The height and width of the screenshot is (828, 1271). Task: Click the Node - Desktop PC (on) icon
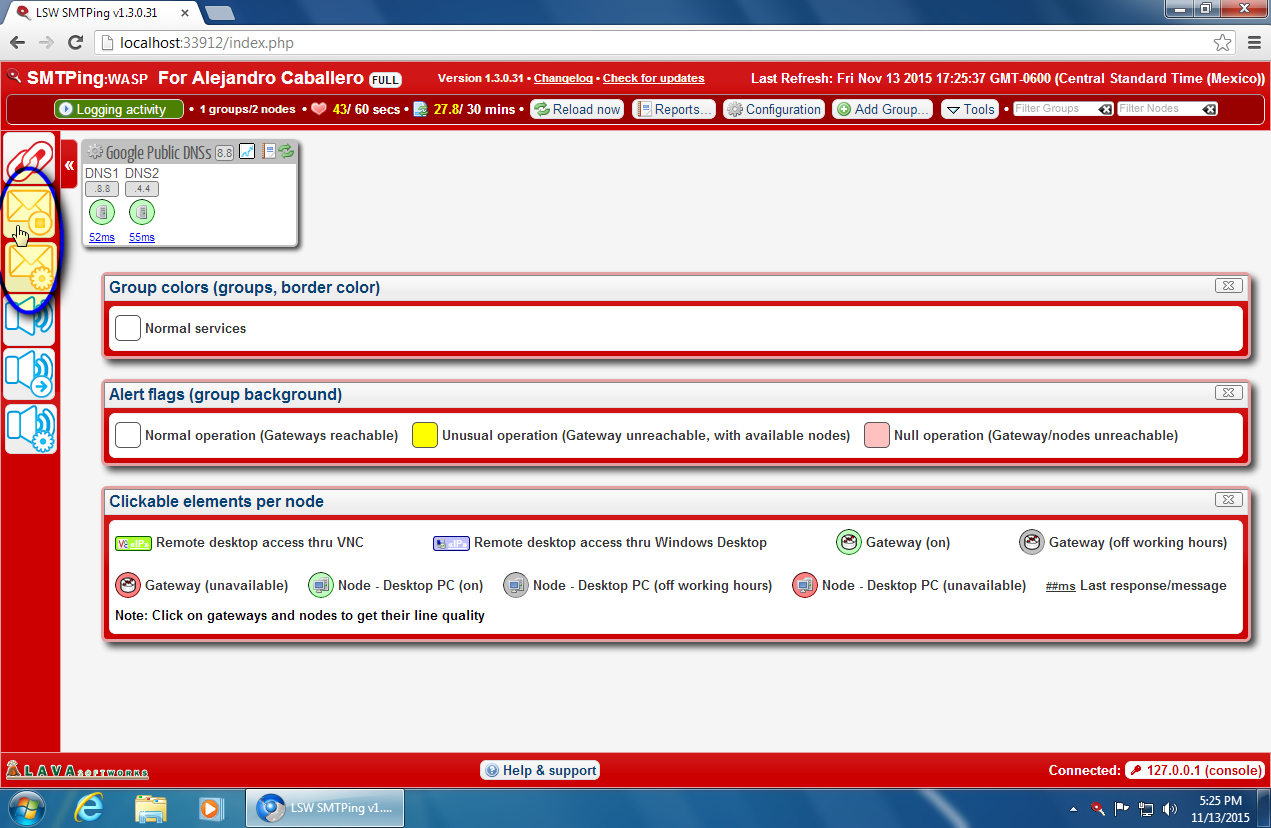coord(320,585)
